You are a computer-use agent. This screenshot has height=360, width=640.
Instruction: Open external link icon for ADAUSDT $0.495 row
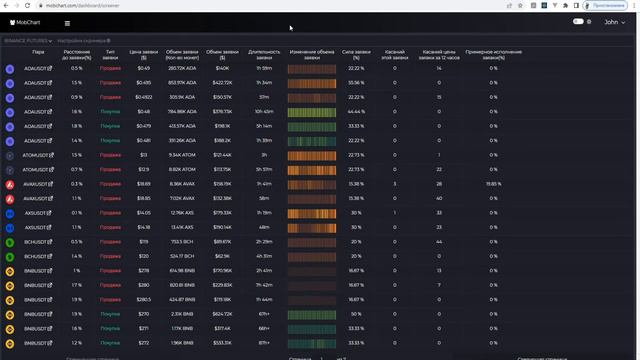click(x=50, y=83)
